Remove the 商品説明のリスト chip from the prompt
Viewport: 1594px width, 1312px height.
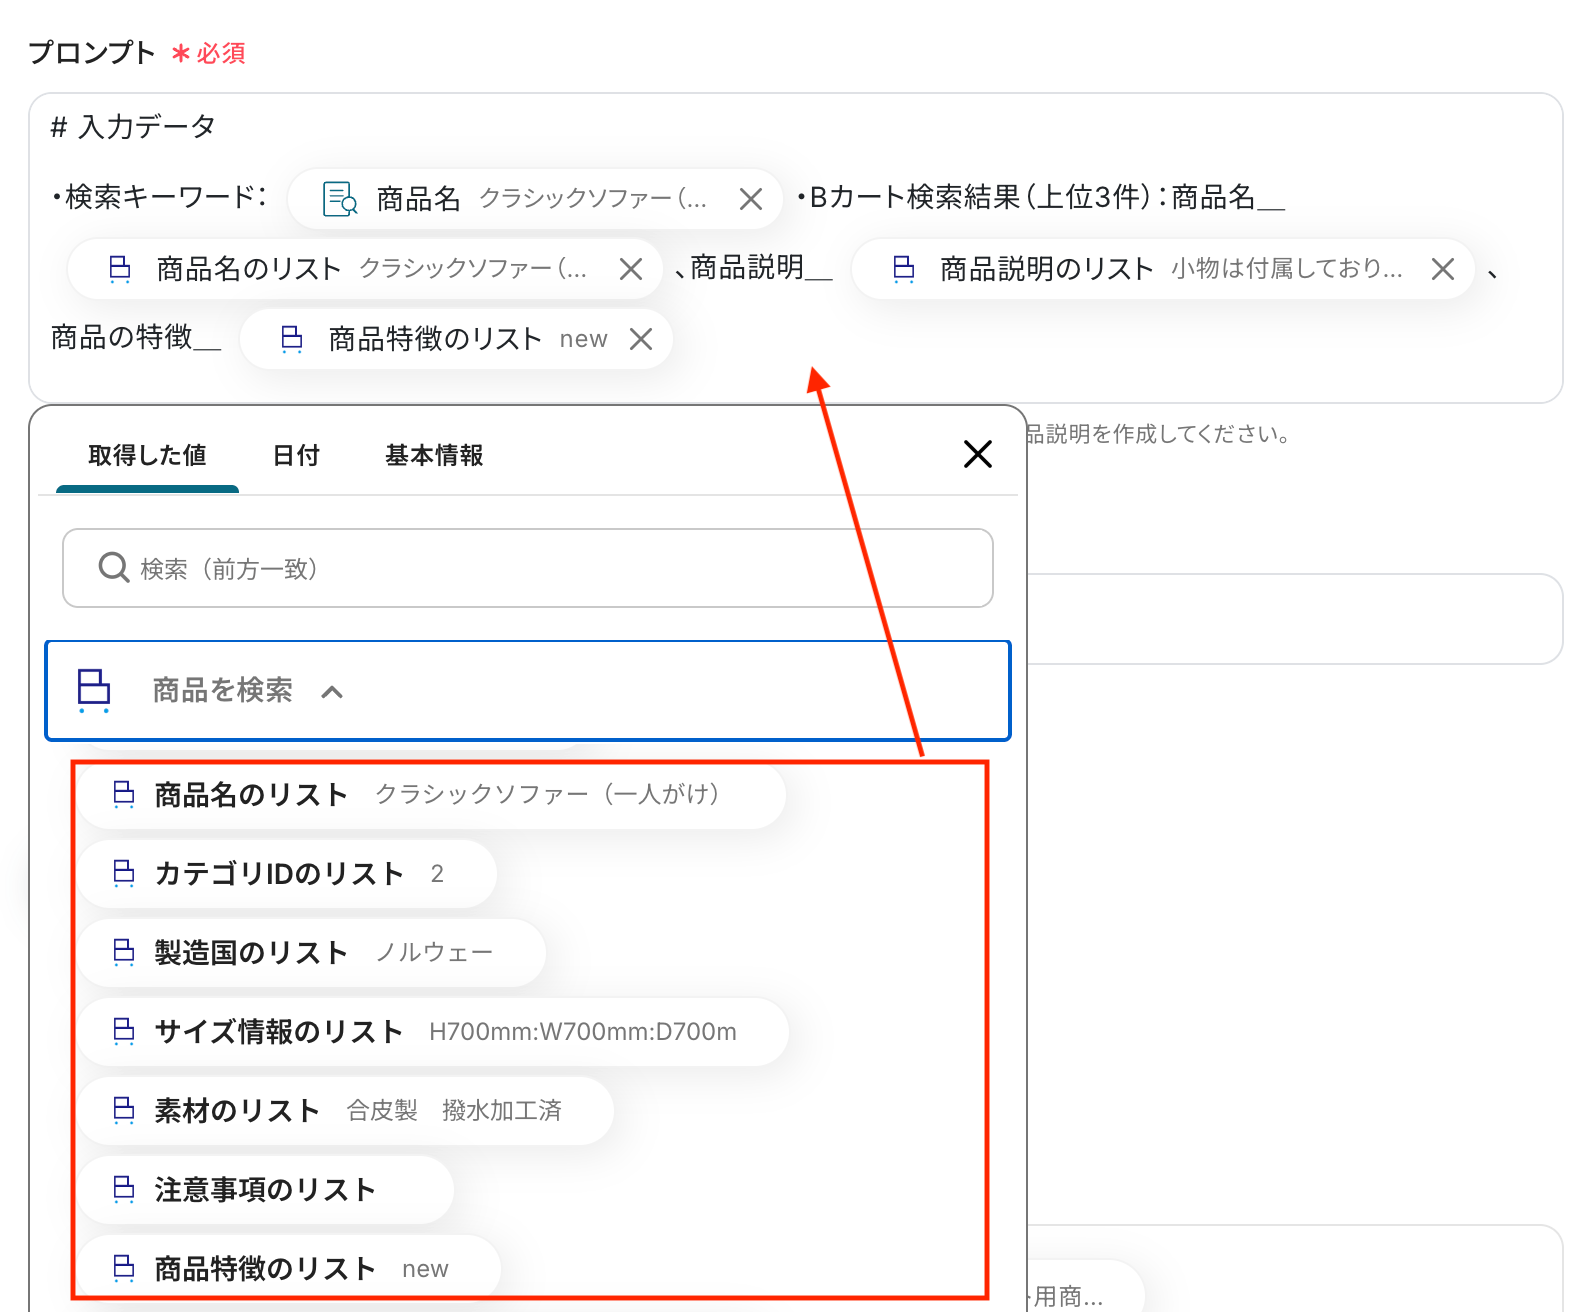[1443, 269]
